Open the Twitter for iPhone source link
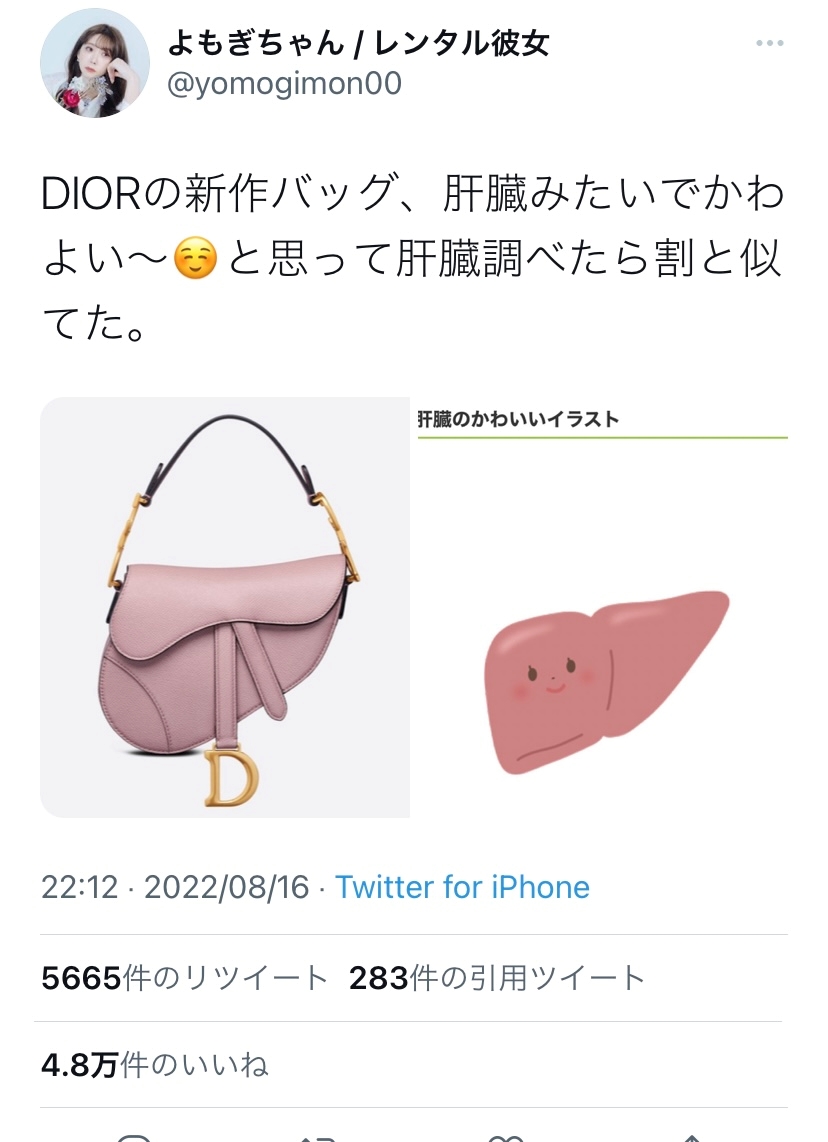Image resolution: width=828 pixels, height=1142 pixels. point(462,887)
